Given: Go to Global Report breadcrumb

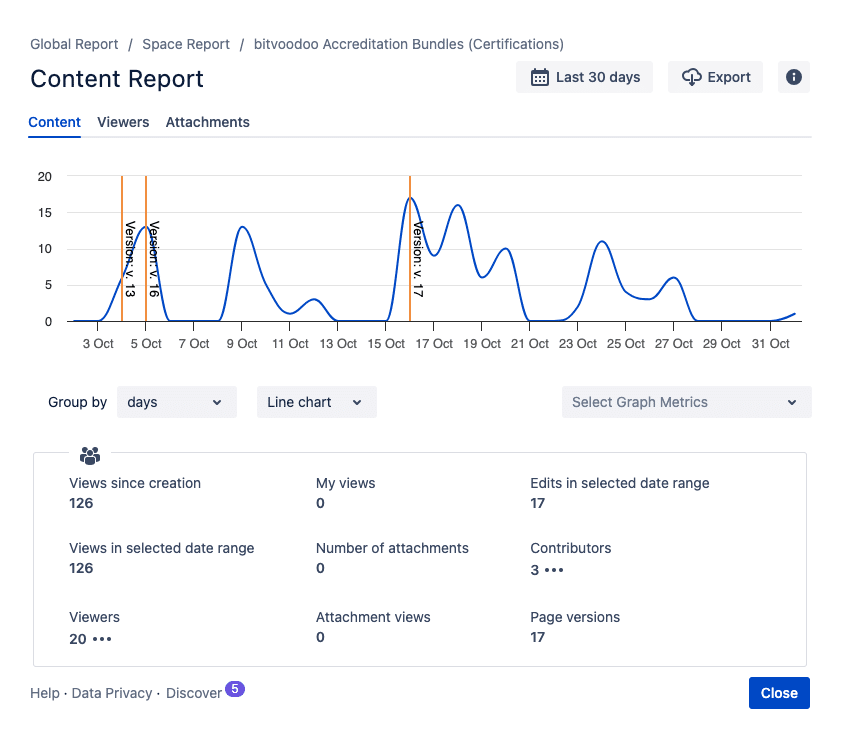Looking at the screenshot, I should (74, 44).
